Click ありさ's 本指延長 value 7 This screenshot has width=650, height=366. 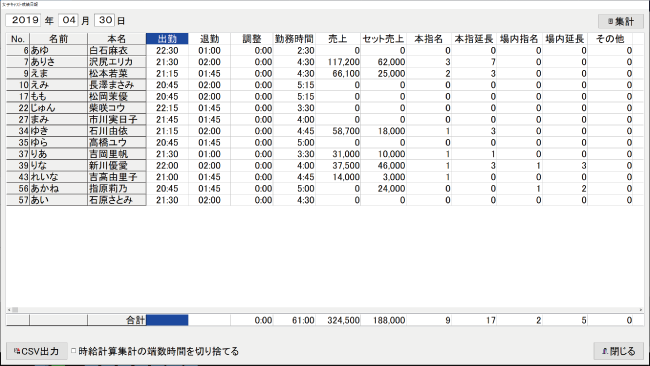[493, 62]
